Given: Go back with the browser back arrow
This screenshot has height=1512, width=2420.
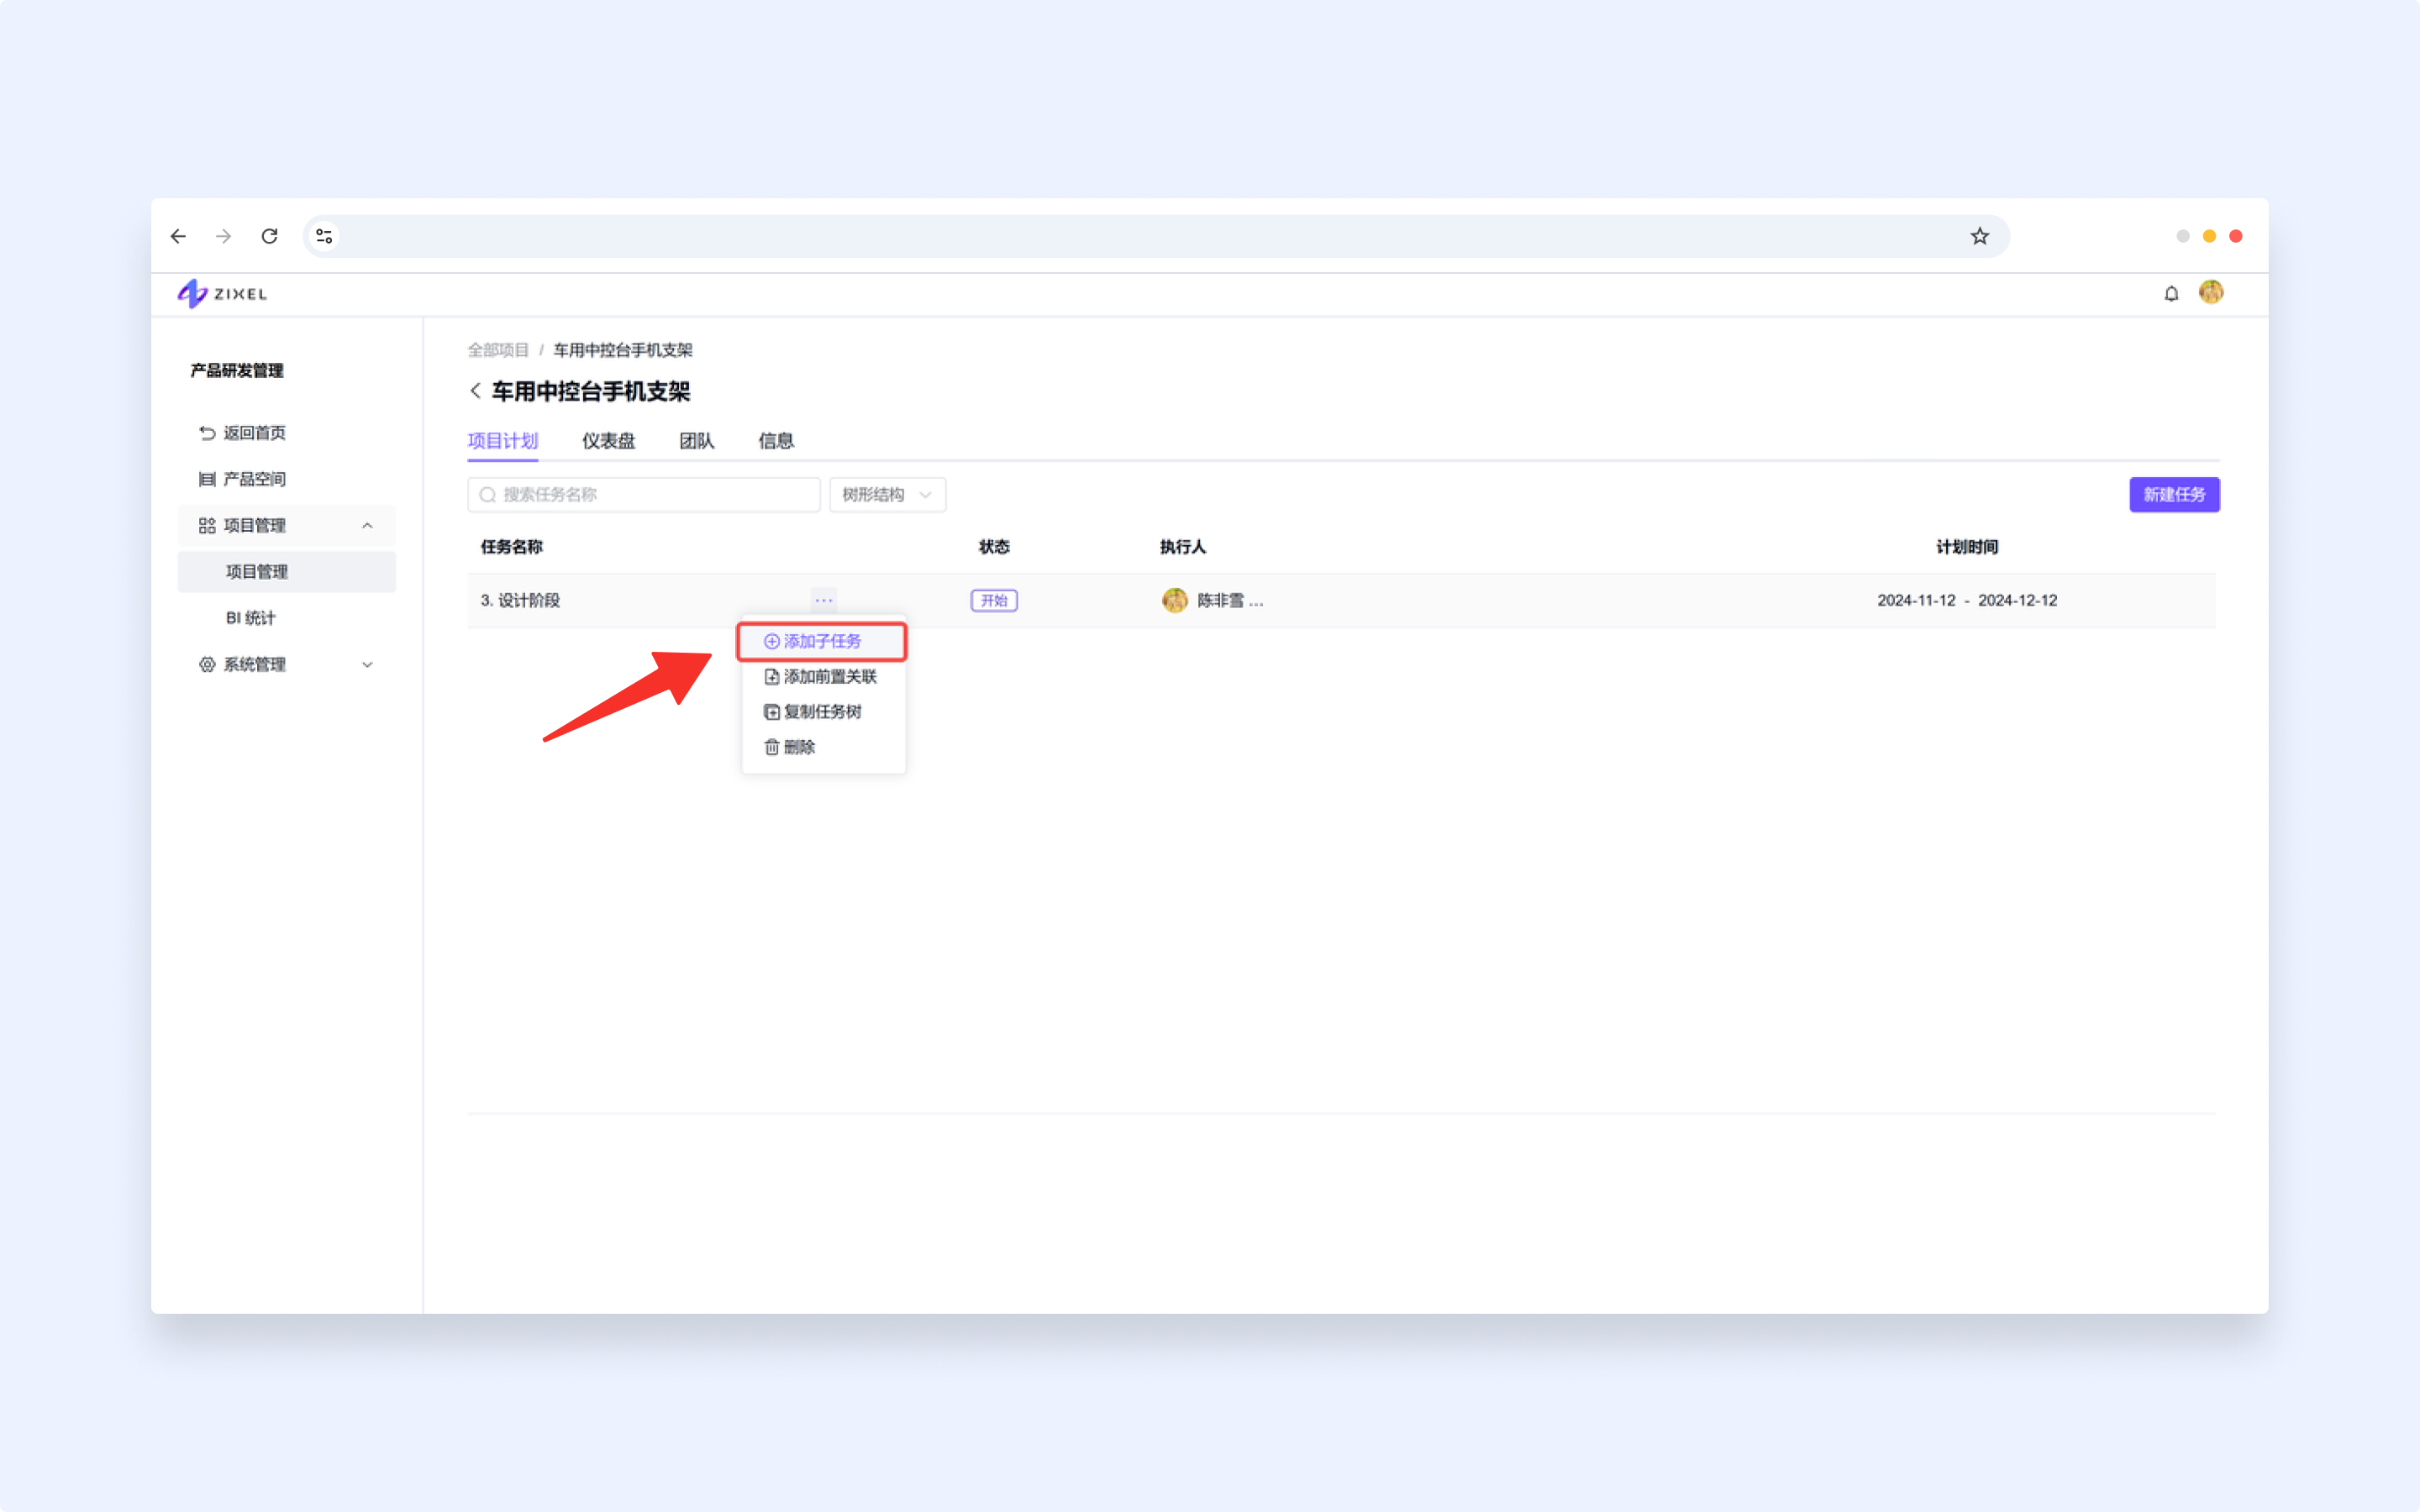Looking at the screenshot, I should click(x=178, y=236).
